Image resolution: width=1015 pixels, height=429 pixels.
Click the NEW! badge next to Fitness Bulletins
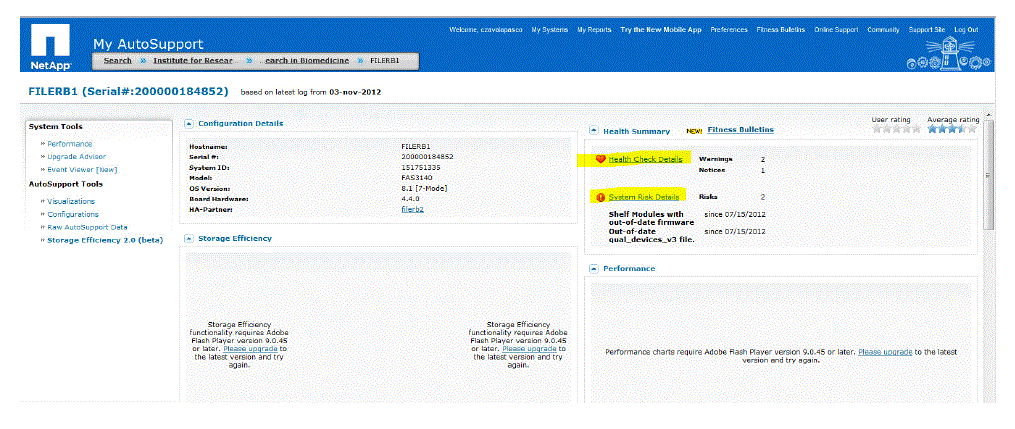[x=694, y=131]
